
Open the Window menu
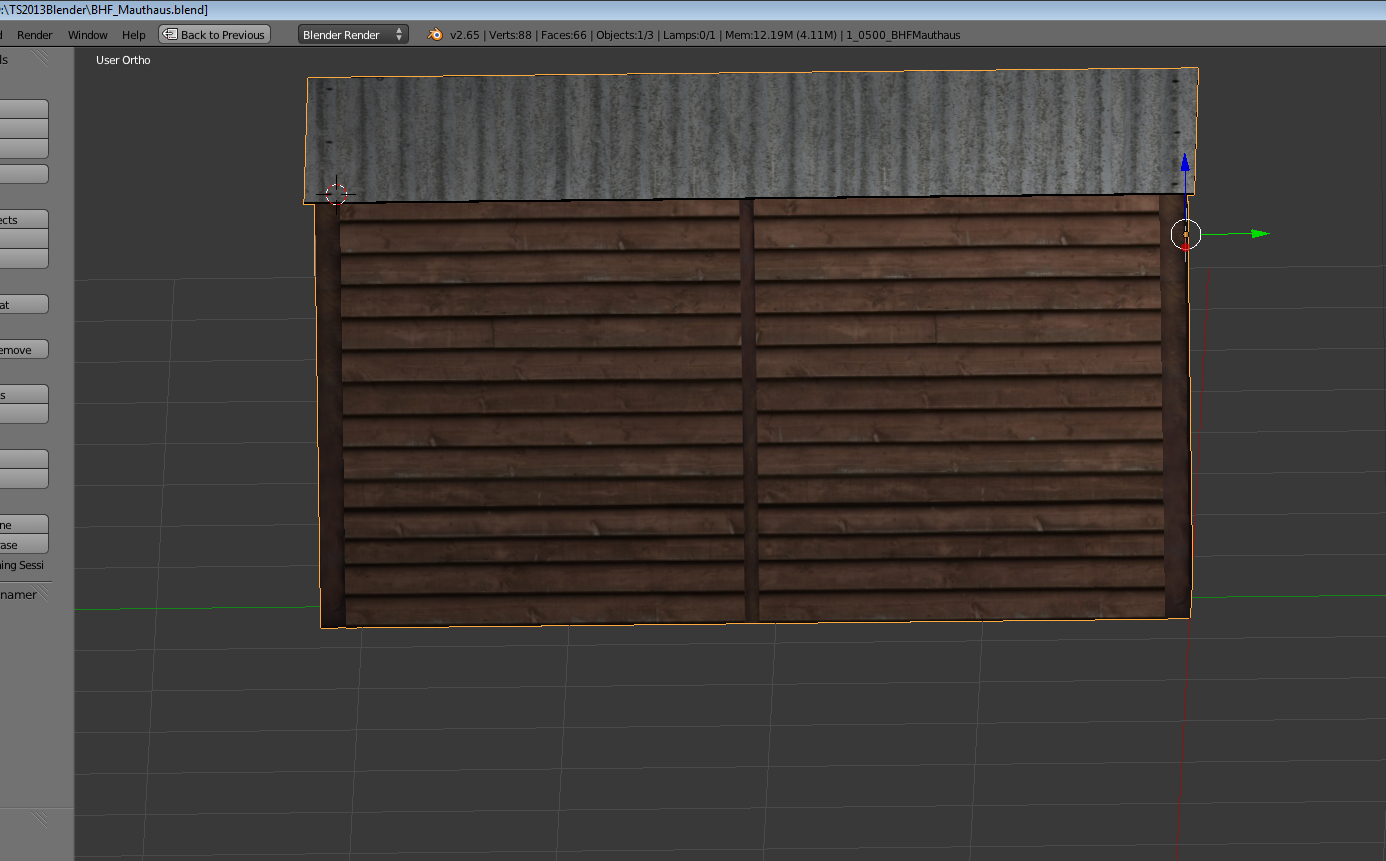click(x=87, y=34)
